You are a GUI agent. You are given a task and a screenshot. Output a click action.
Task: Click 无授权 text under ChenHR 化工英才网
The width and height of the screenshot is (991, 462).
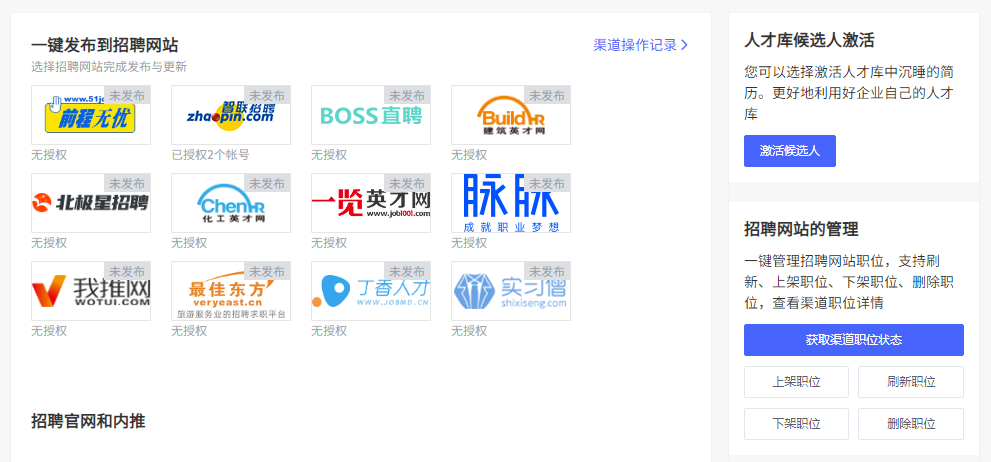[x=189, y=243]
